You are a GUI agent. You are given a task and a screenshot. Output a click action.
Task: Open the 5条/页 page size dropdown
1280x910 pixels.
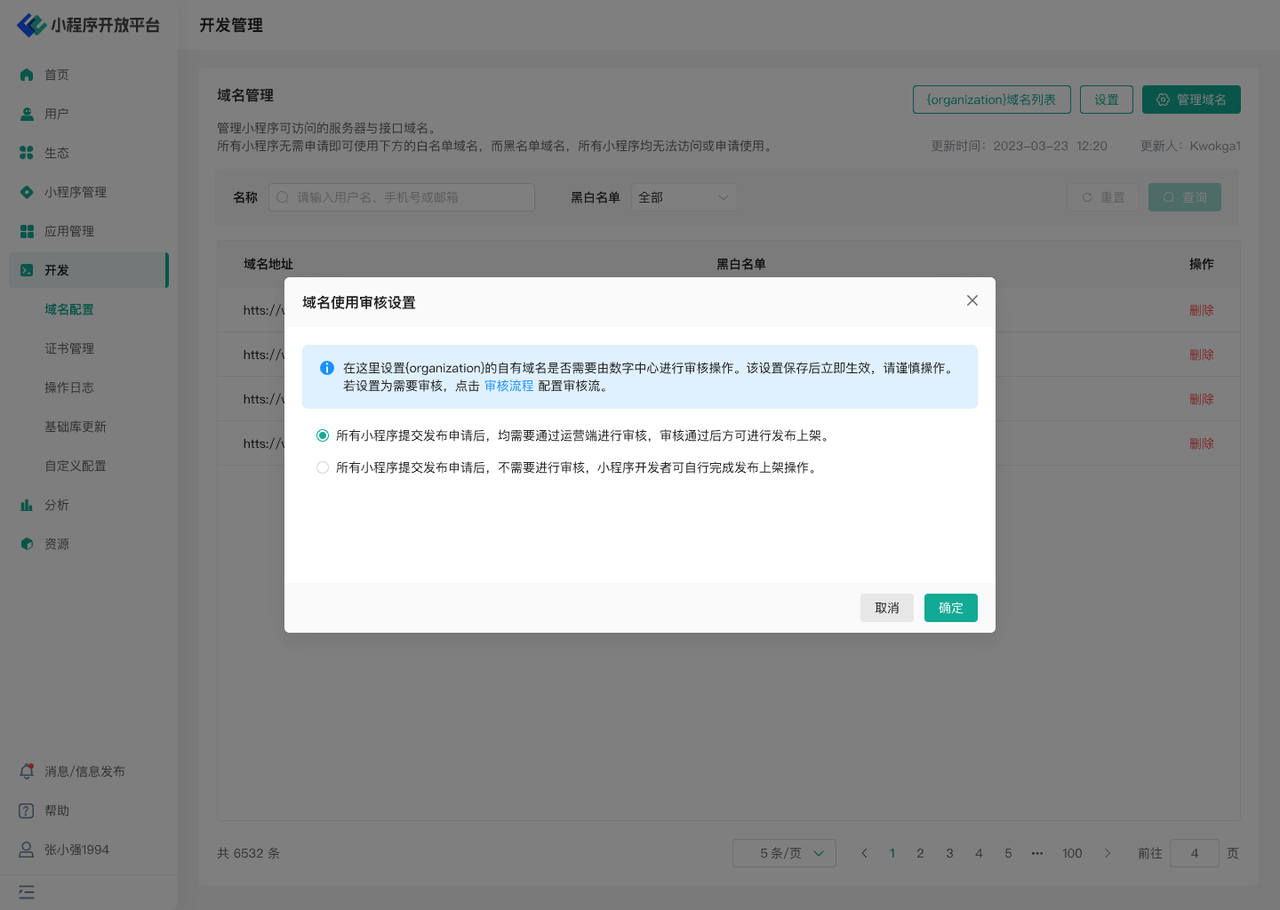[x=784, y=853]
